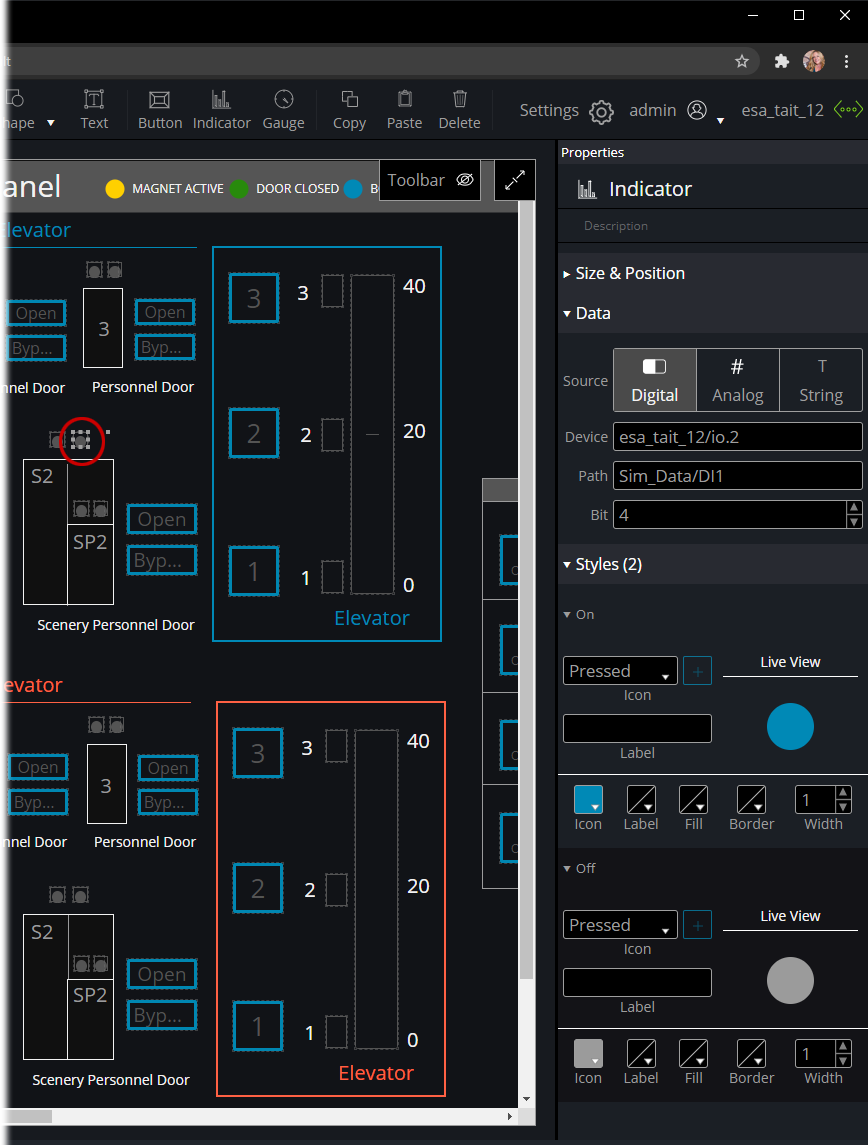Add icon to Off style
The image size is (868, 1145).
(697, 925)
